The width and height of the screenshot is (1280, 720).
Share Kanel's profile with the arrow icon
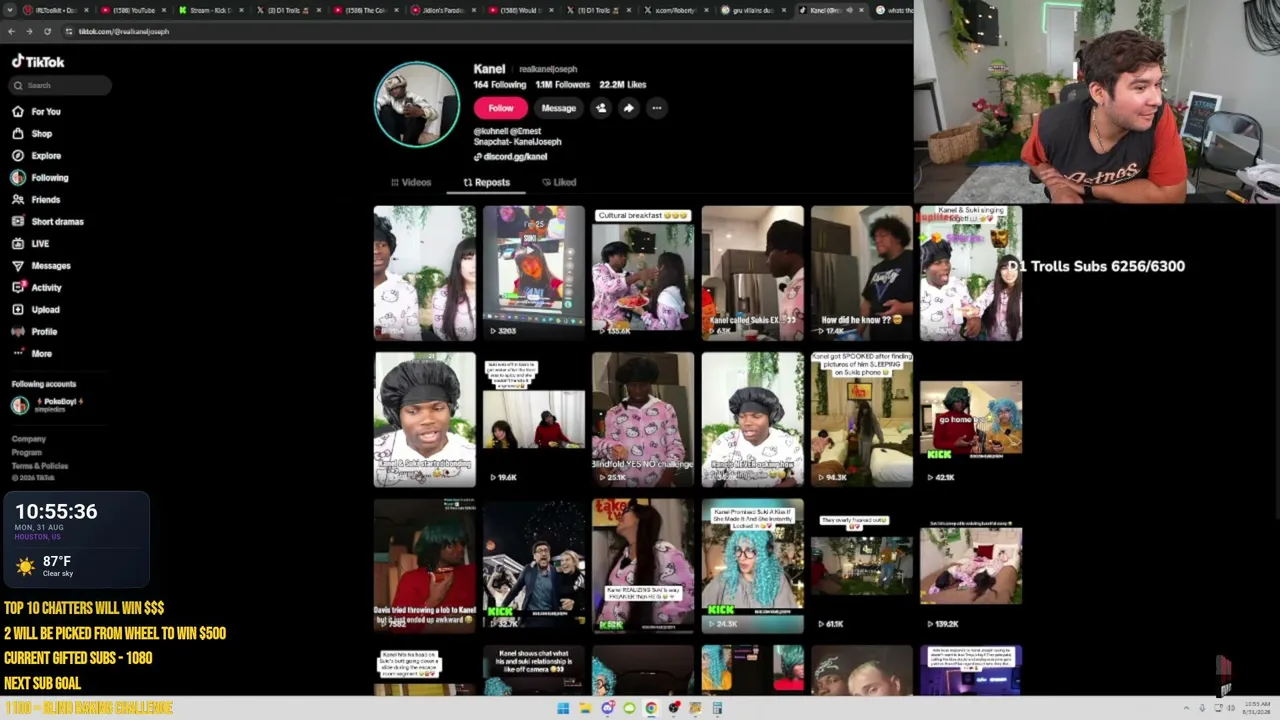[x=628, y=108]
